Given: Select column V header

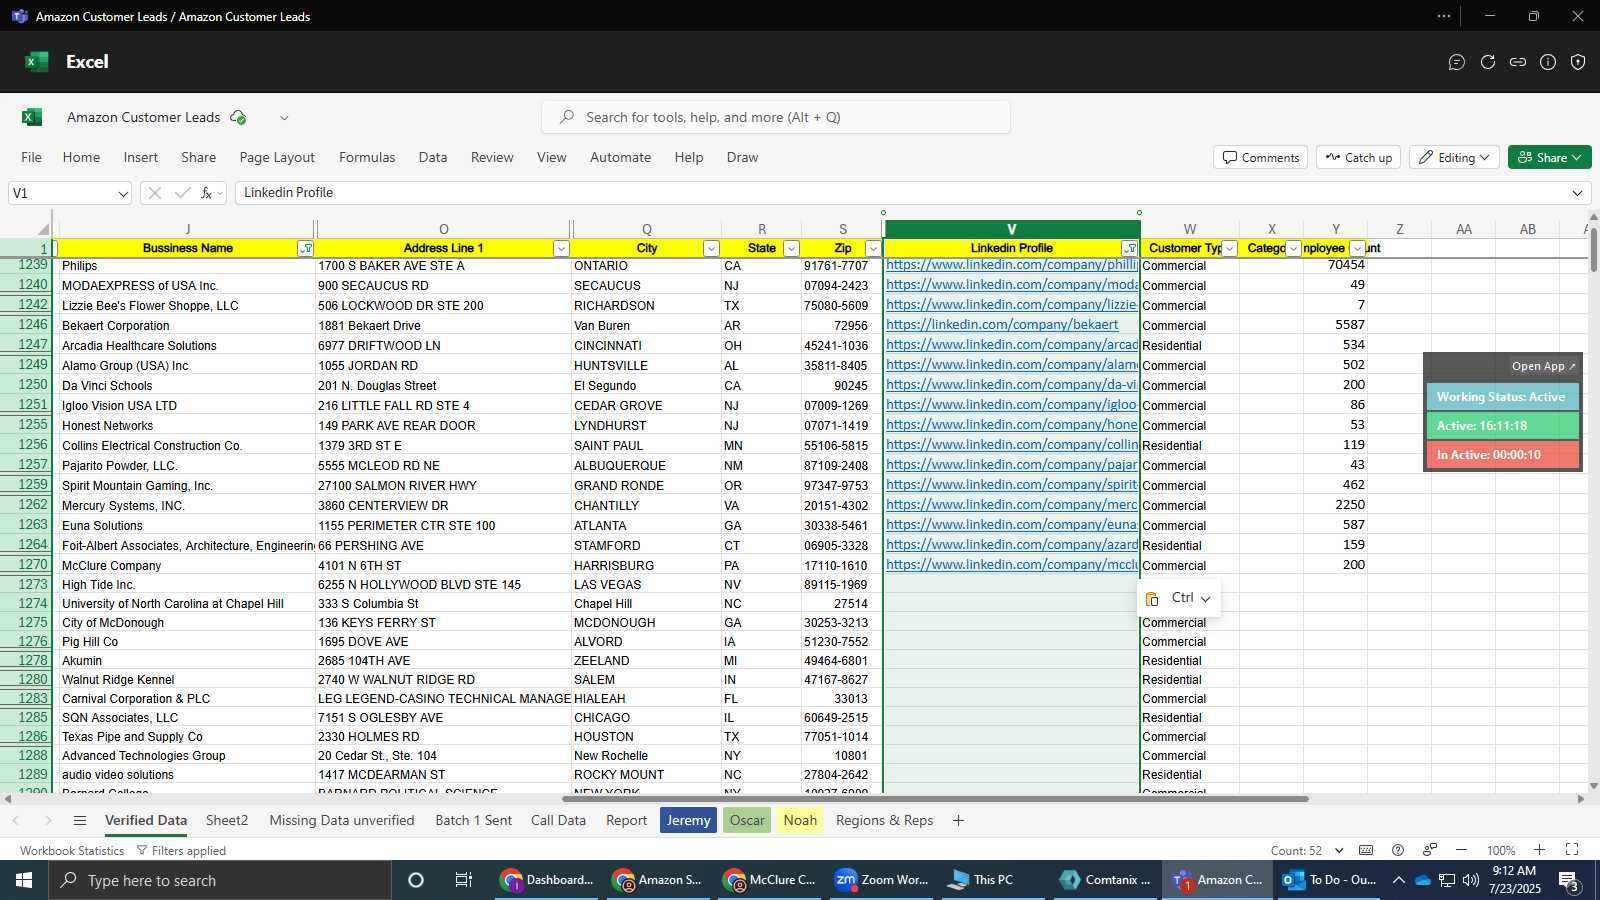Looking at the screenshot, I should click(1011, 229).
